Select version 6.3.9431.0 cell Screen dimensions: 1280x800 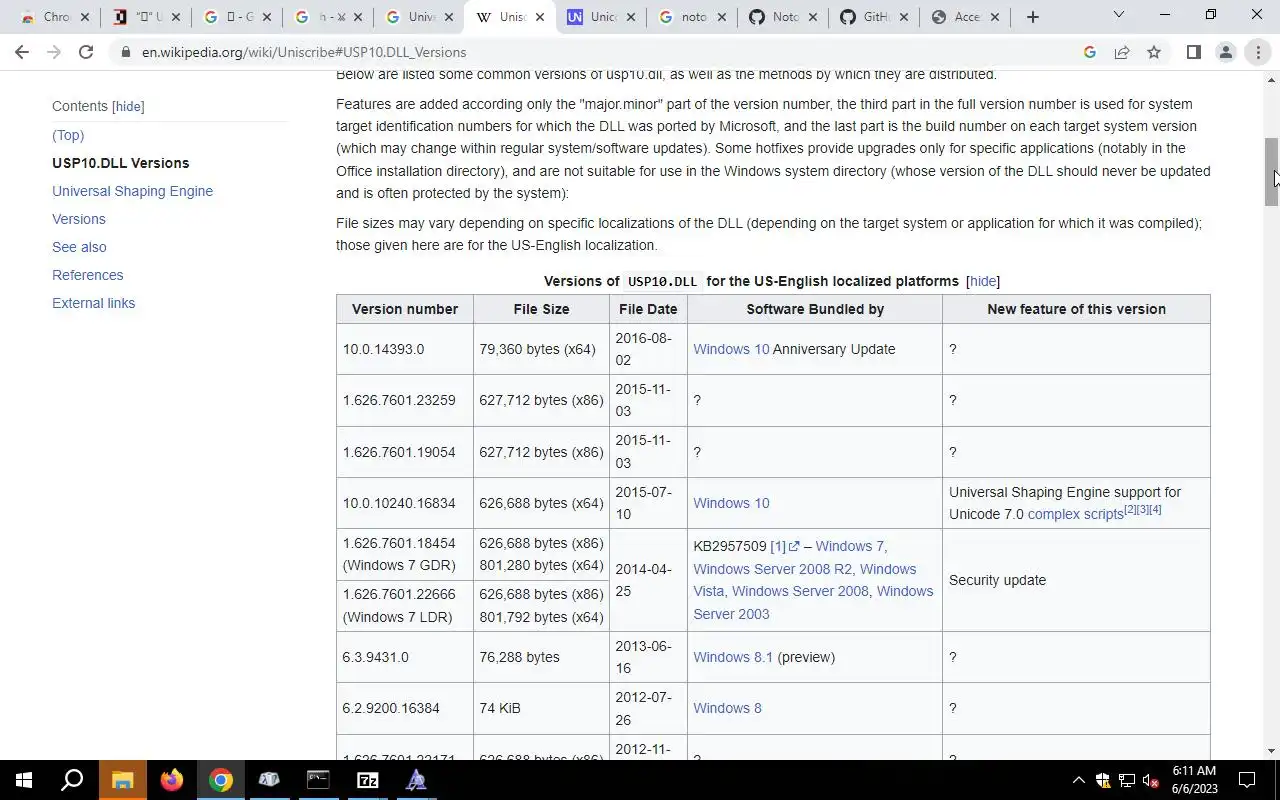[x=405, y=657]
